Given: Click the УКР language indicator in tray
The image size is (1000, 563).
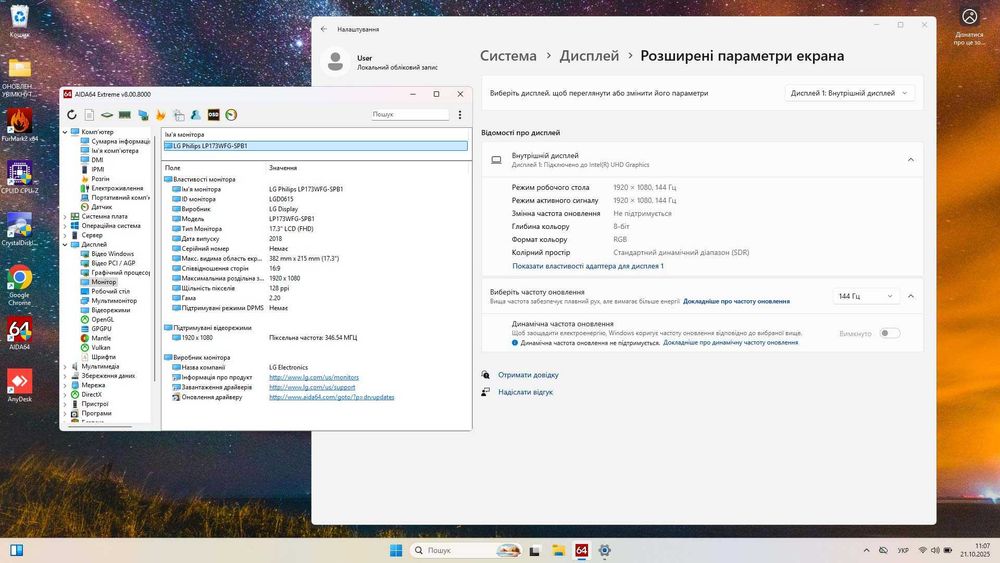Looking at the screenshot, I should pos(903,550).
